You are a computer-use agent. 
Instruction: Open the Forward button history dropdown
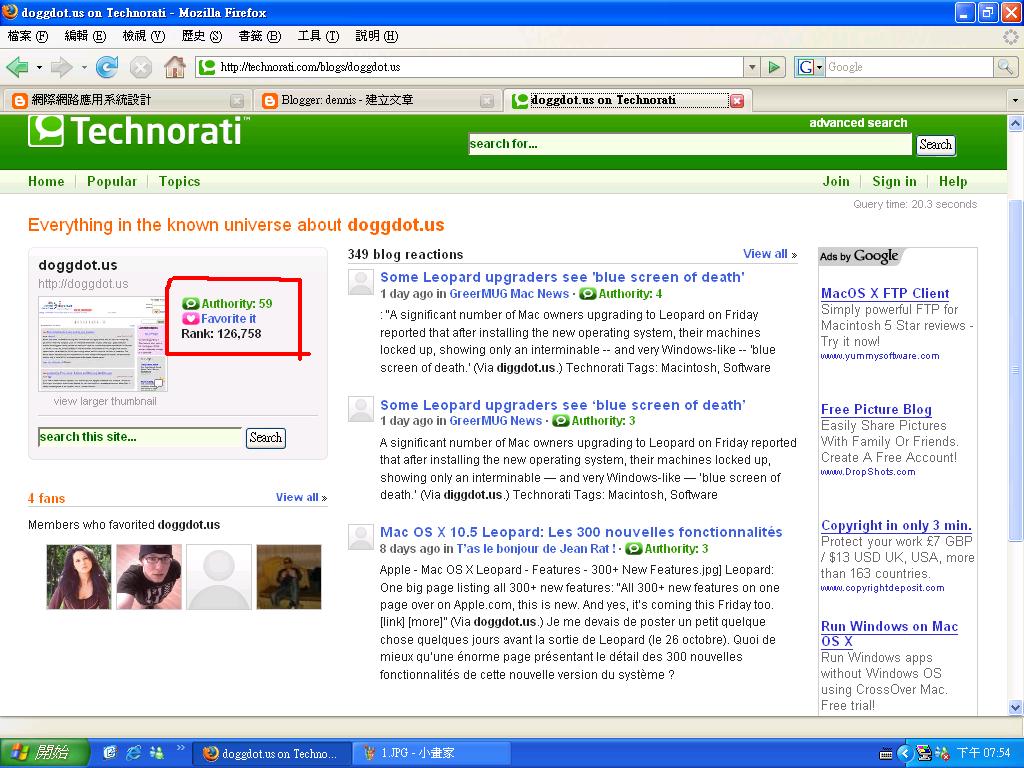tap(84, 67)
